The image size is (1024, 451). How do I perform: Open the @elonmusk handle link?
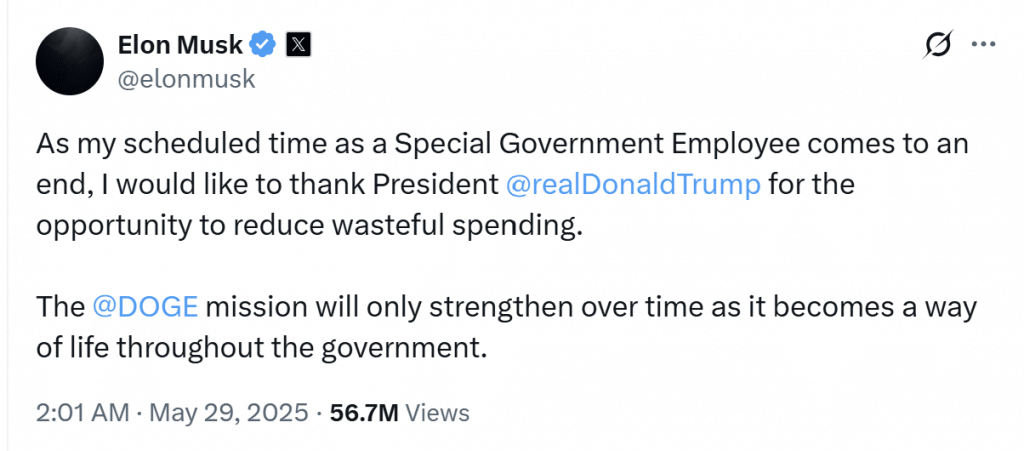click(x=187, y=79)
